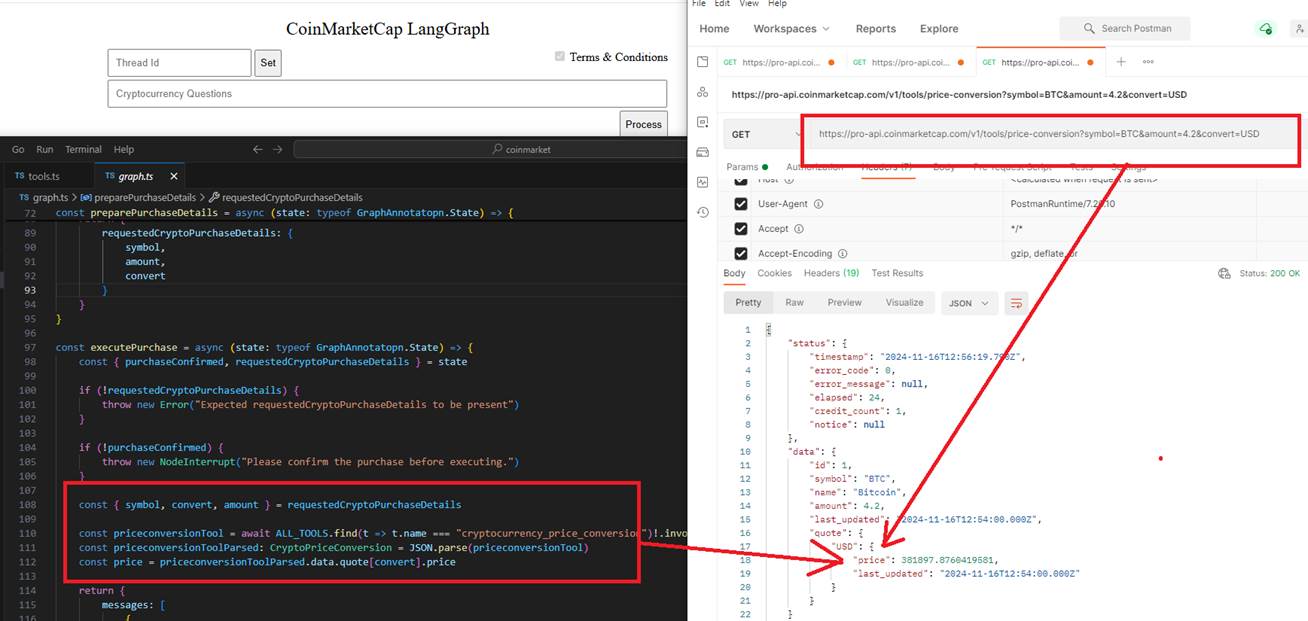Open Explore in the Postman header
The width and height of the screenshot is (1308, 621).
pyautogui.click(x=939, y=29)
